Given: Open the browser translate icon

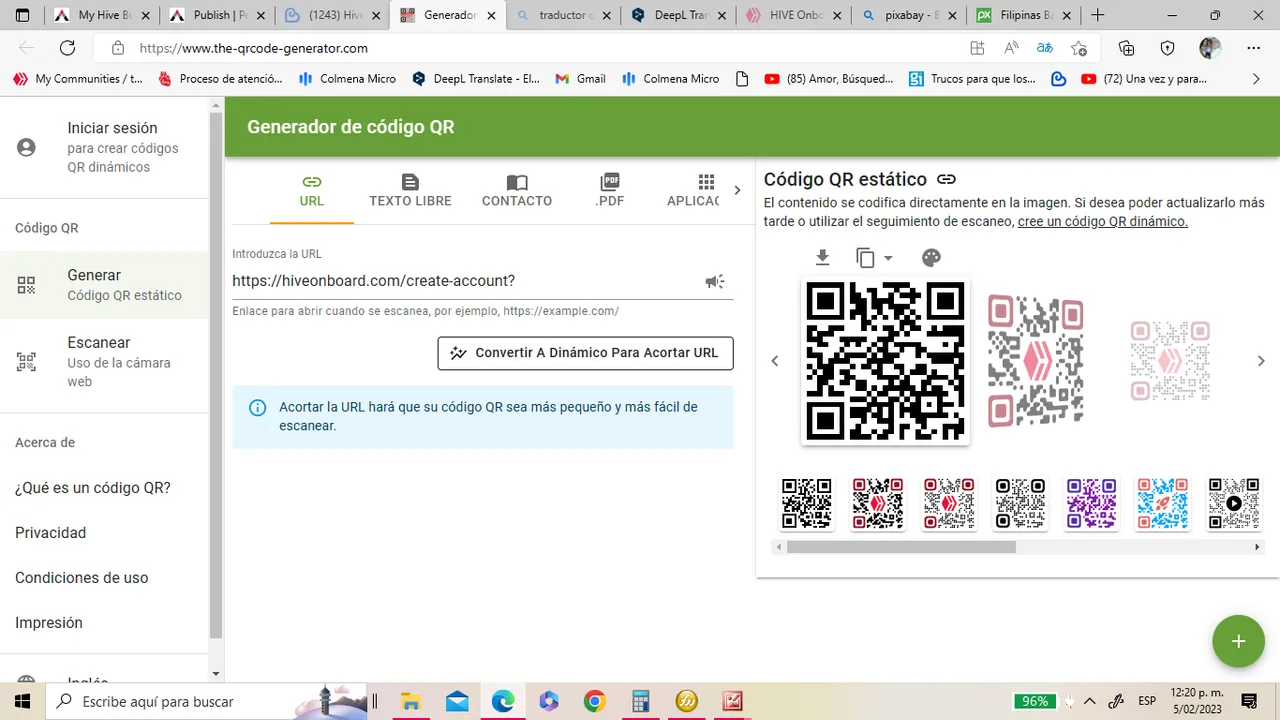Looking at the screenshot, I should point(1045,48).
